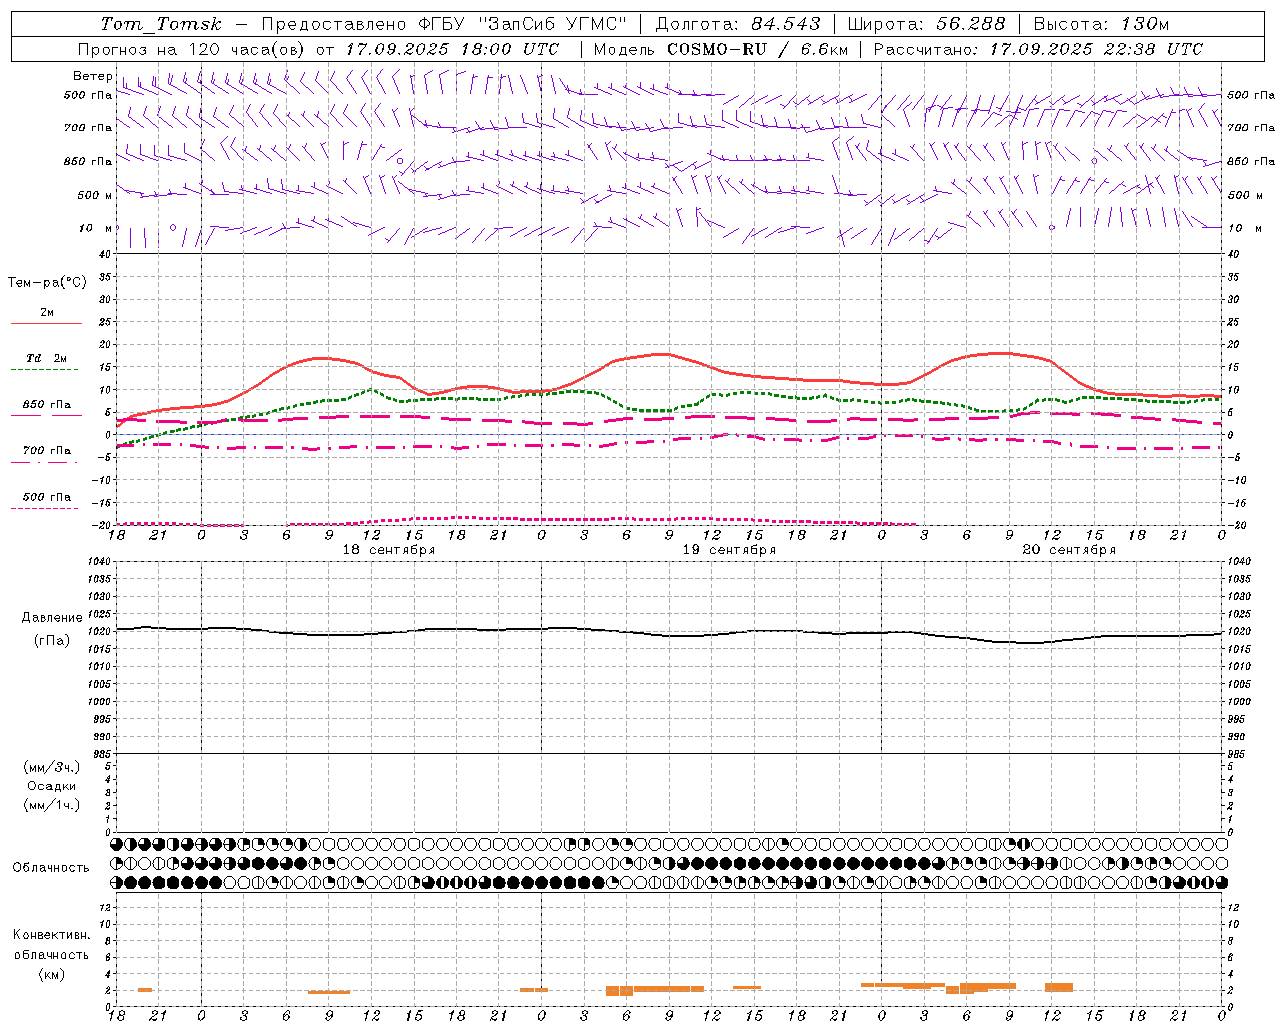Click the "(гПа)" unit under Давление
The width and height of the screenshot is (1280, 1024).
click(52, 641)
